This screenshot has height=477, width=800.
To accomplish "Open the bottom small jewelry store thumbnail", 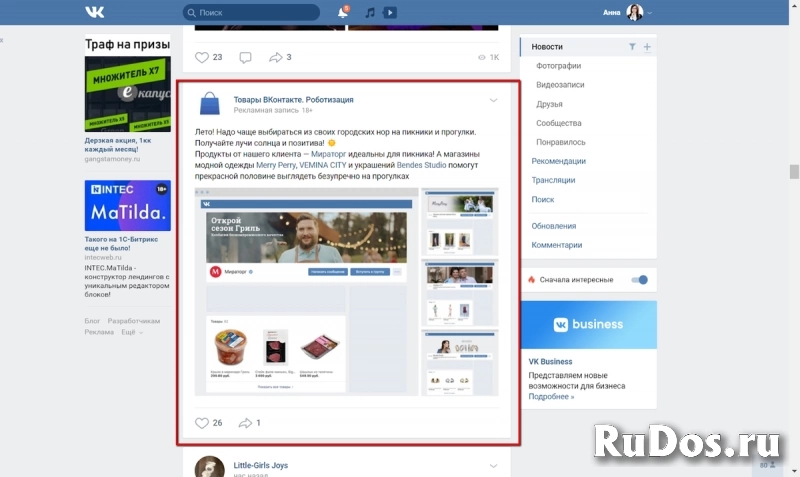I will tap(459, 363).
